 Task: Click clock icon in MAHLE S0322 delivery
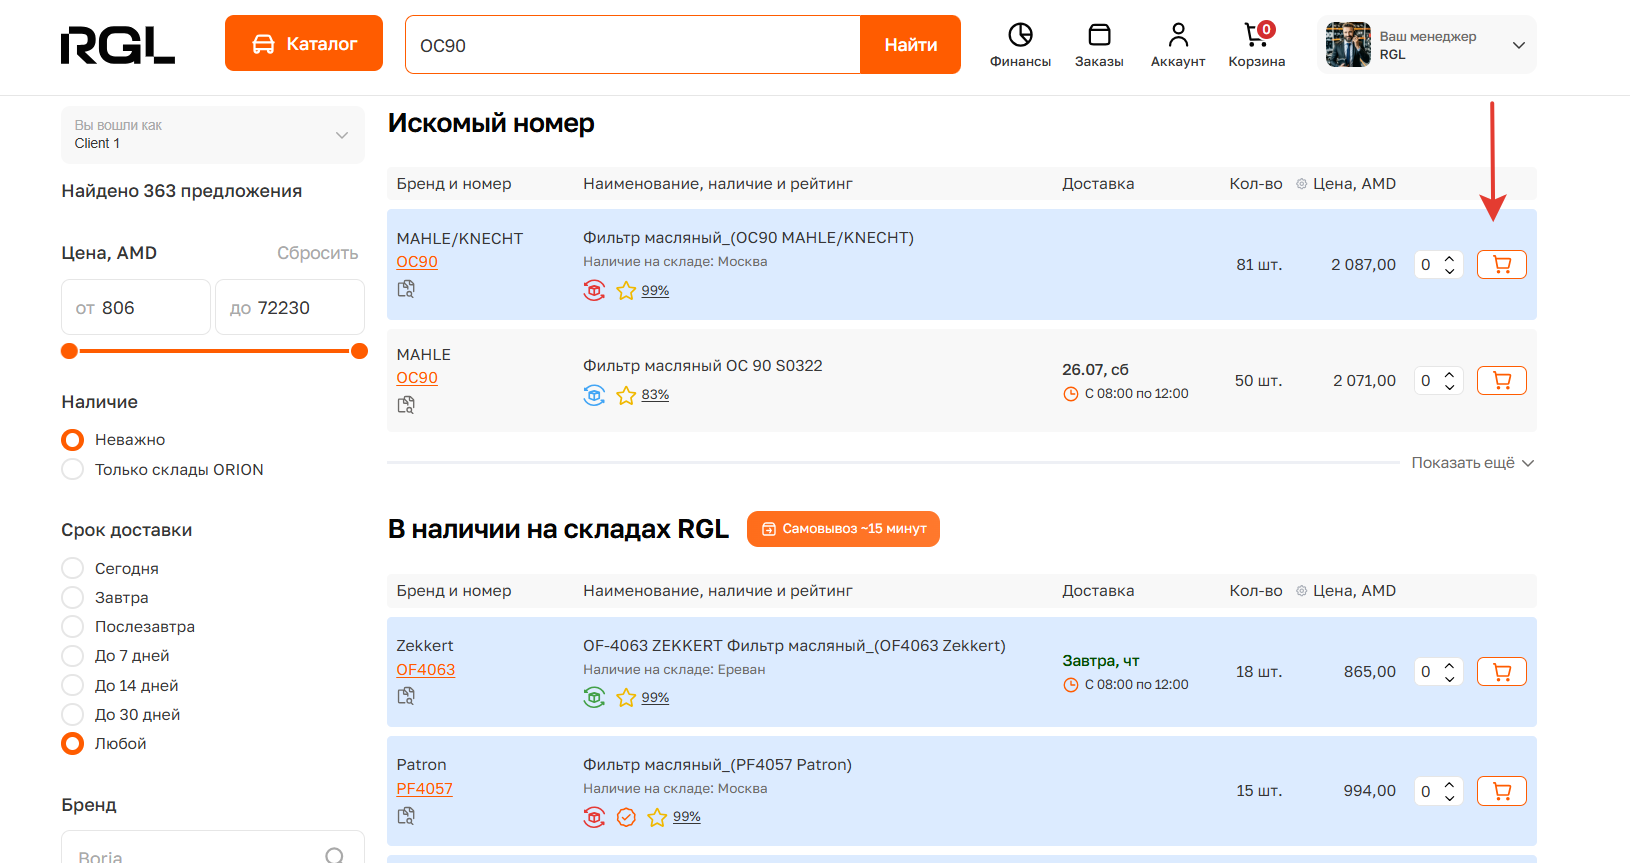[x=1071, y=394]
